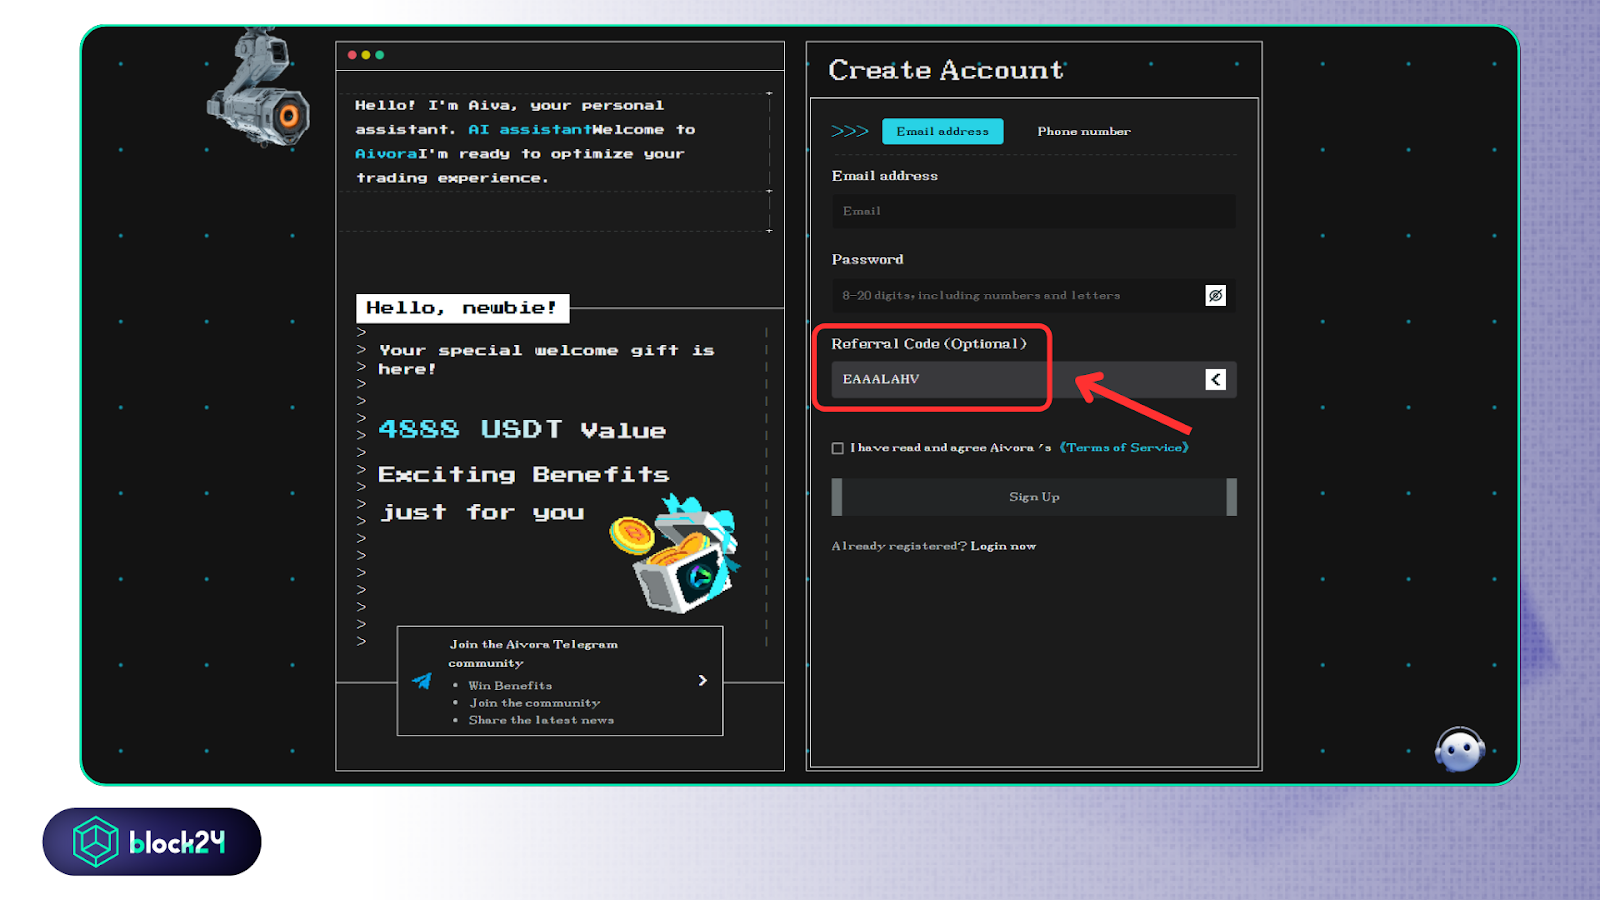Select the Email address tab
This screenshot has height=900, width=1600.
tap(942, 131)
